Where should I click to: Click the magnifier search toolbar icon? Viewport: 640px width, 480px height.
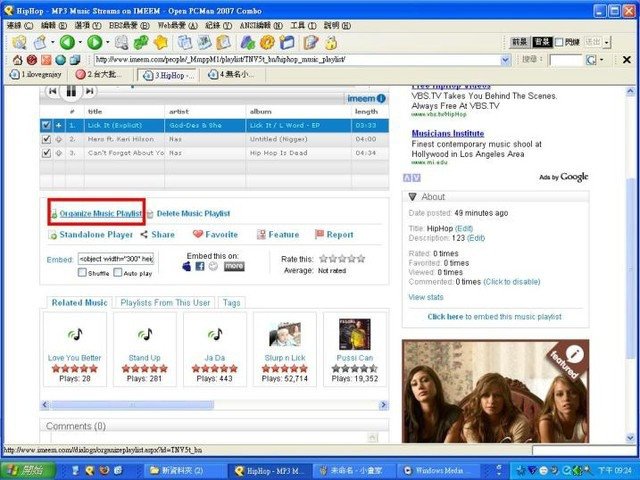tap(122, 42)
